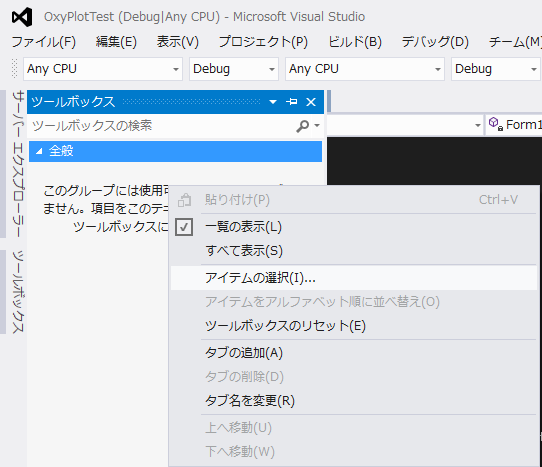The image size is (542, 467).
Task: Open the ビルド(B) menu
Action: coord(355,42)
